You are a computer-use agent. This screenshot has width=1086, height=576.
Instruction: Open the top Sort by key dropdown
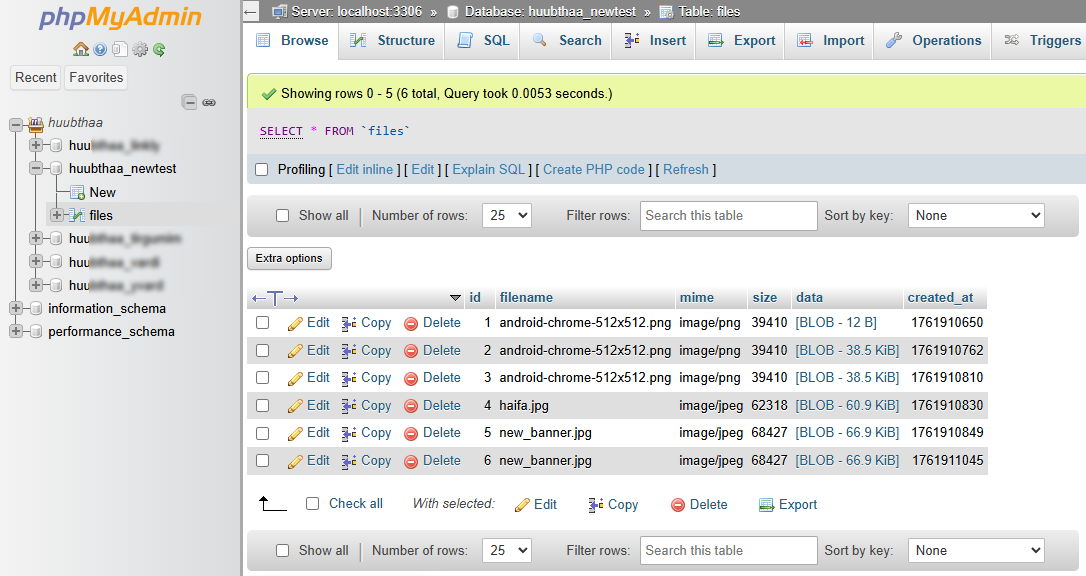coord(976,215)
